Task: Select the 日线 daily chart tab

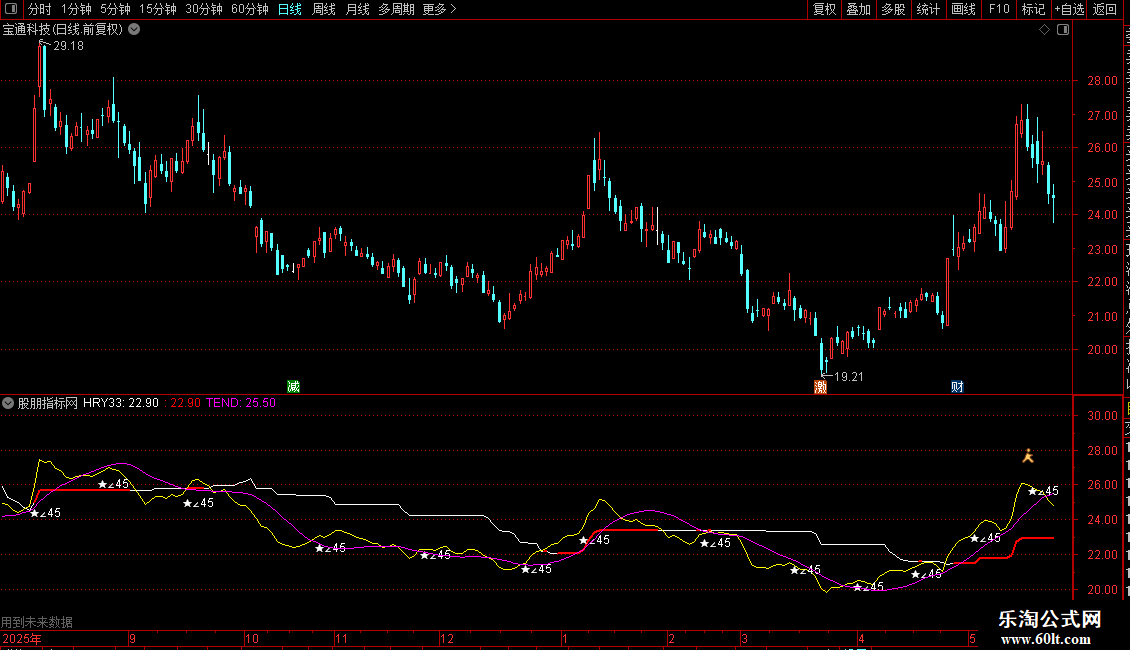Action: 290,9
